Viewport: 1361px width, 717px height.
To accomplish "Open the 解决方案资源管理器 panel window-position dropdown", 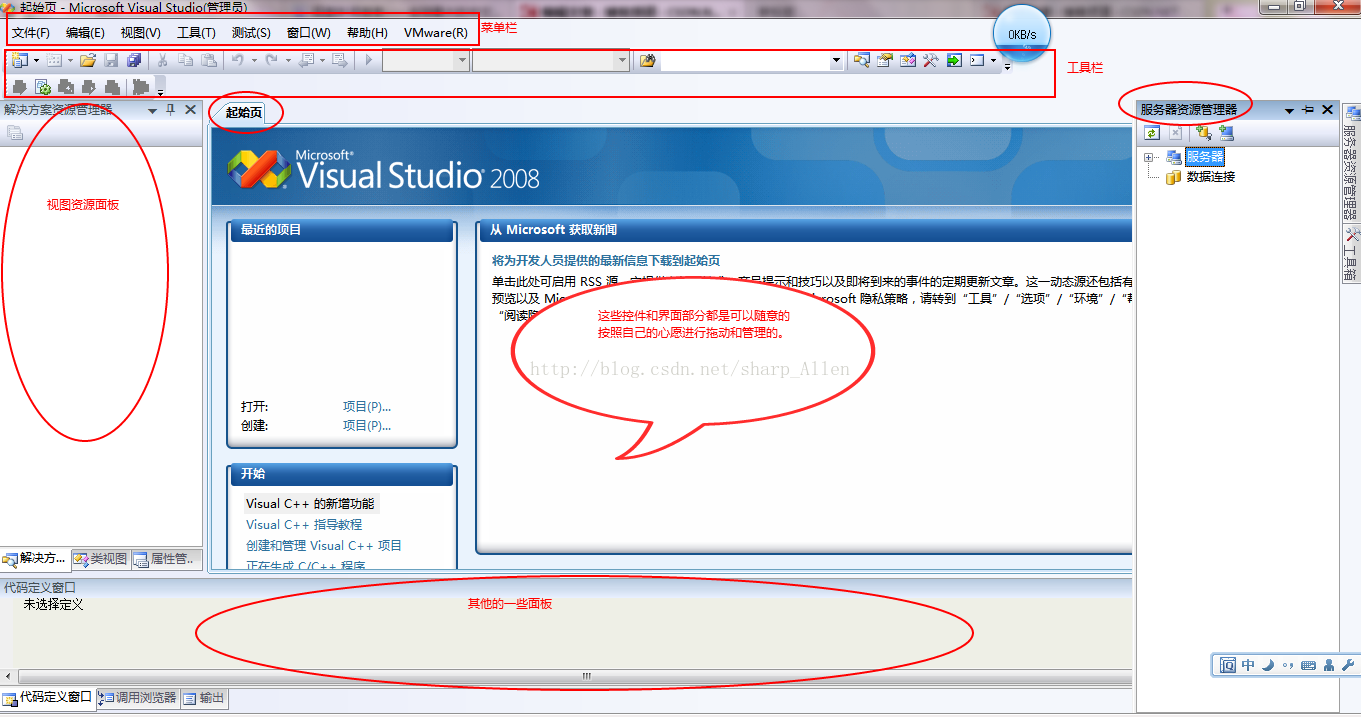I will click(153, 110).
